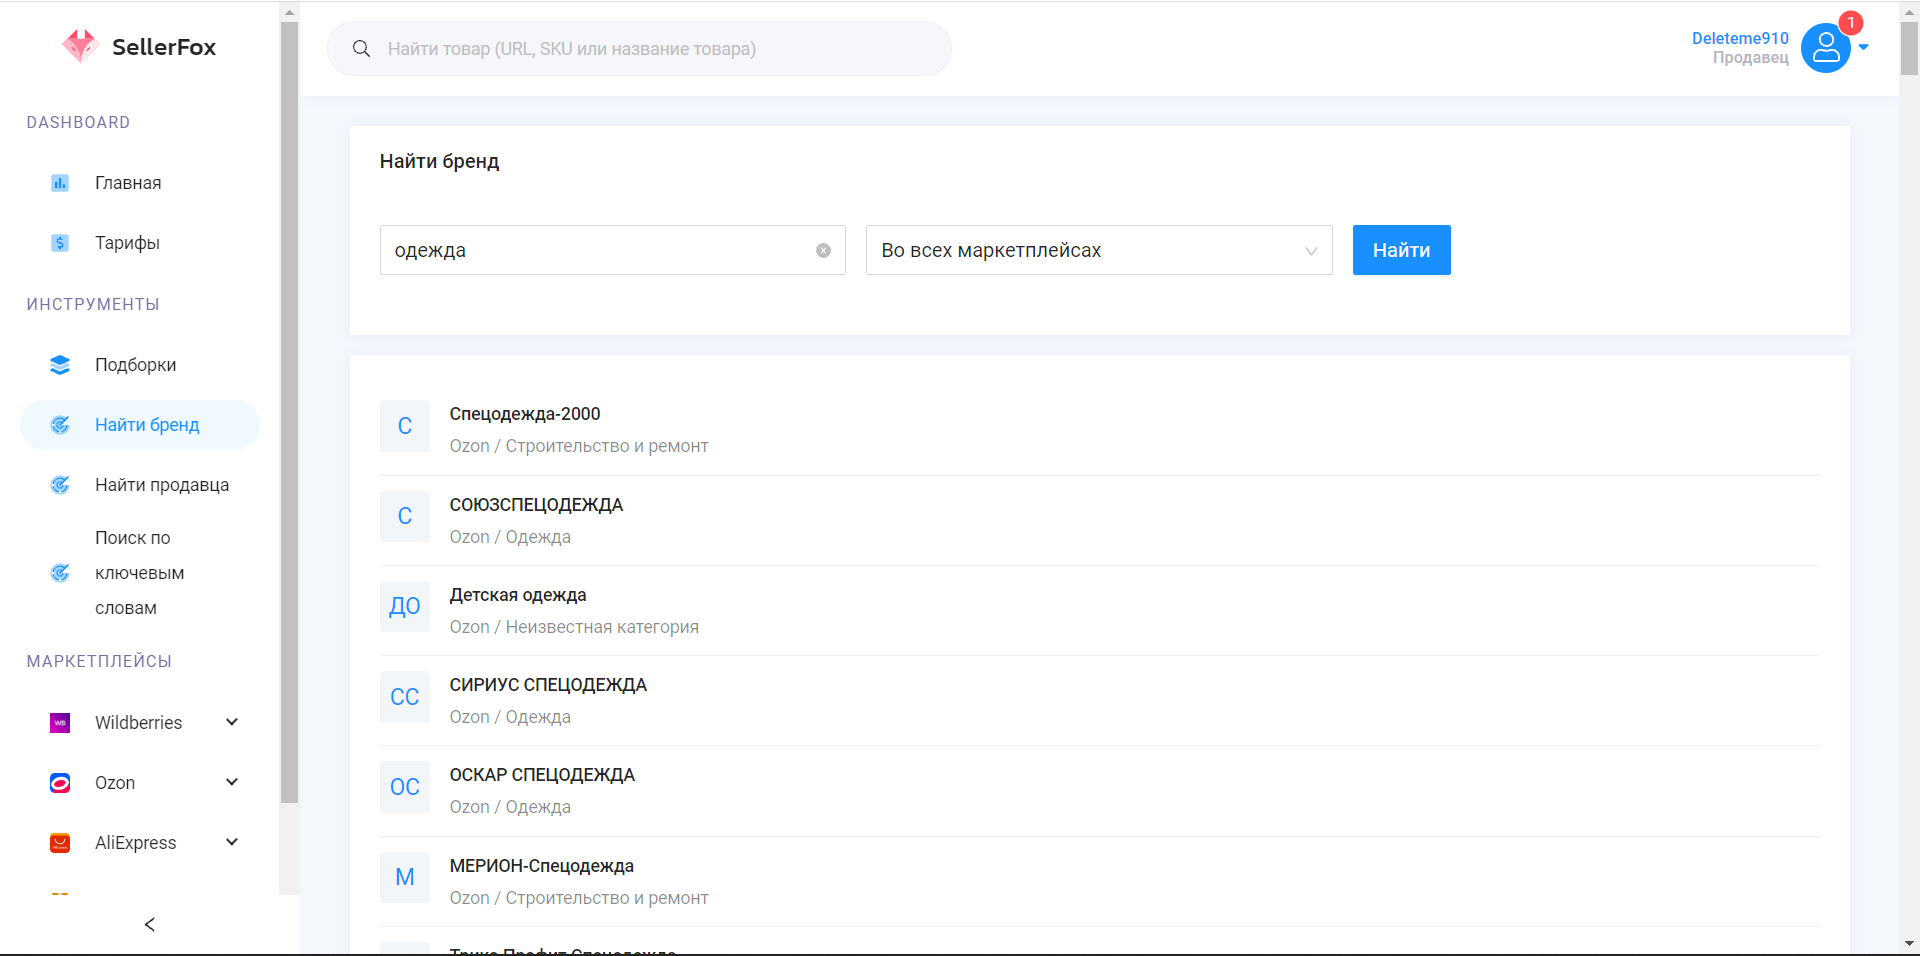Click the Ozon marketplace icon
Image resolution: width=1920 pixels, height=956 pixels.
[60, 783]
